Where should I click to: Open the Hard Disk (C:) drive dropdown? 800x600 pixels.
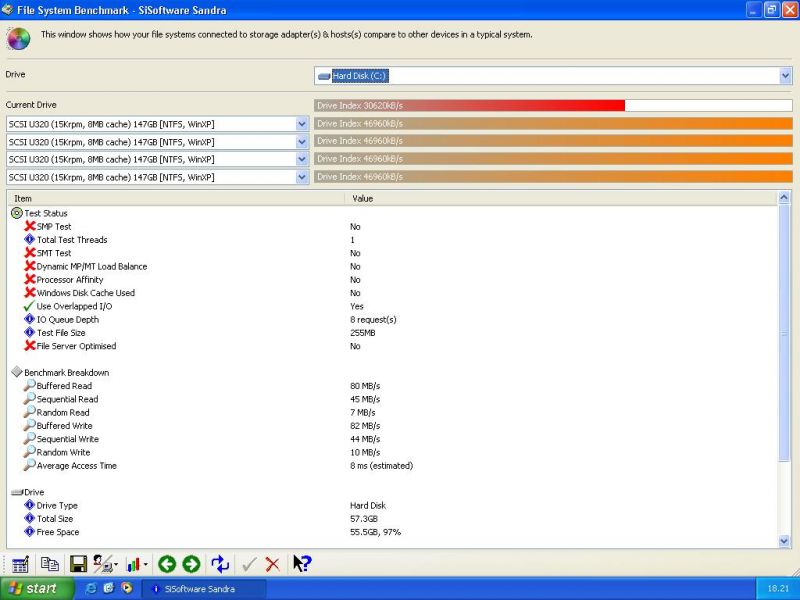tap(785, 76)
